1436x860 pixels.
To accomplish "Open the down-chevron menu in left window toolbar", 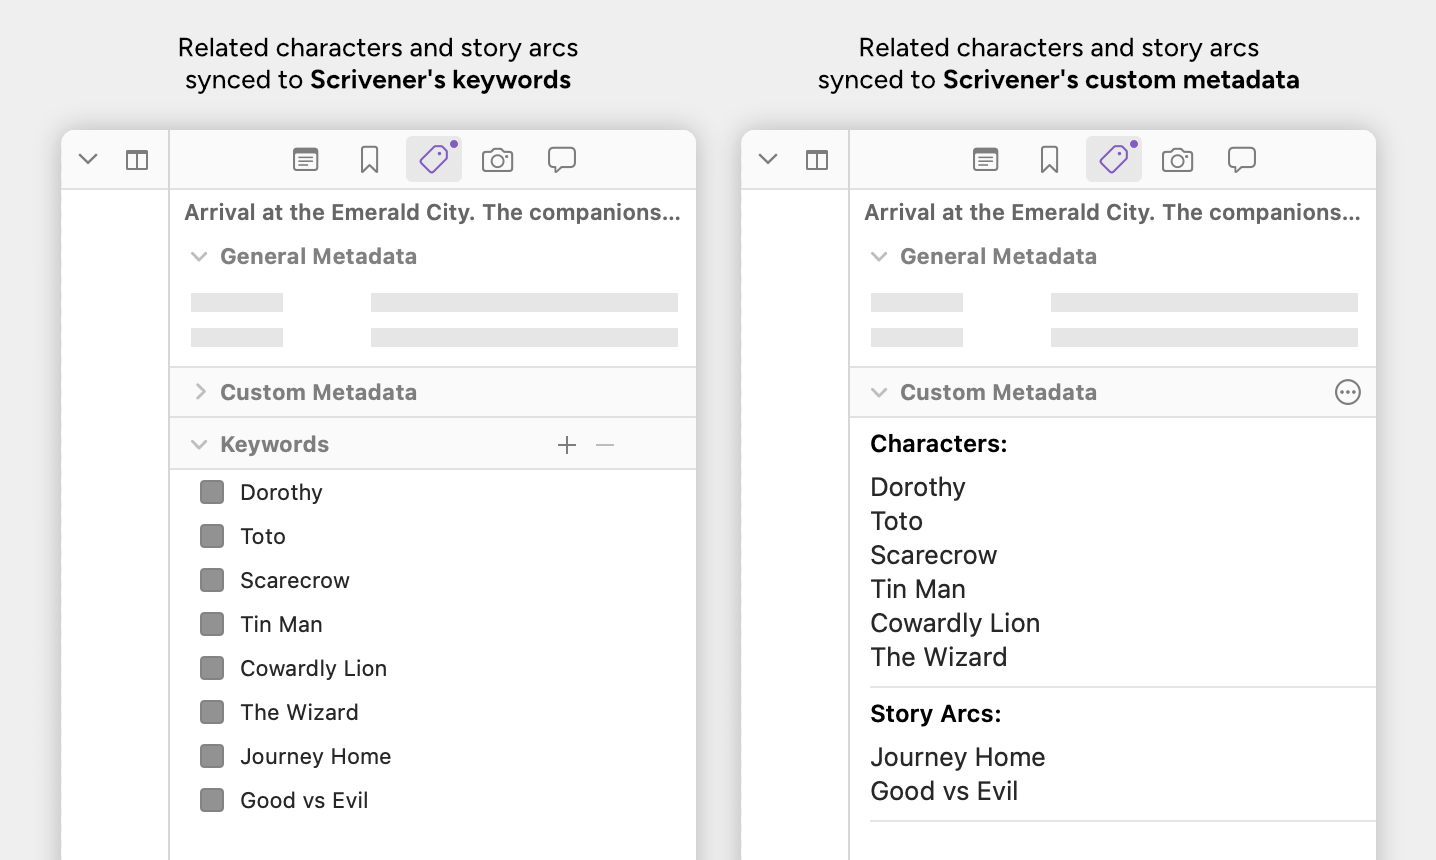I will point(88,159).
